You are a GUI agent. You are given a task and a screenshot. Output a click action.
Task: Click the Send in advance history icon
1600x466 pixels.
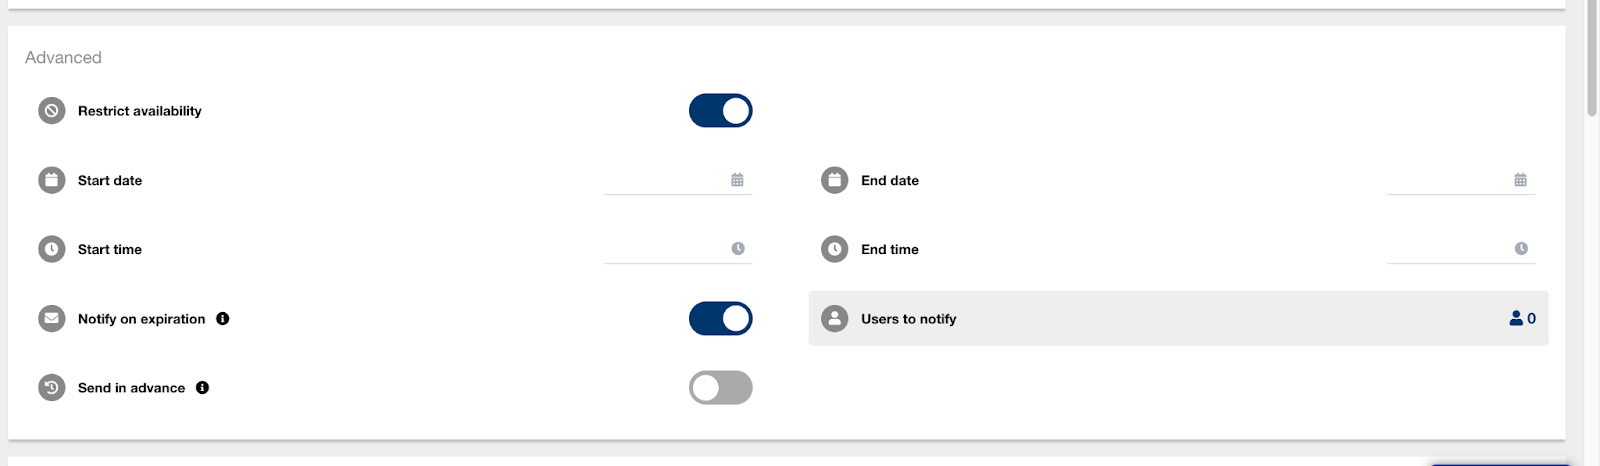pos(52,388)
